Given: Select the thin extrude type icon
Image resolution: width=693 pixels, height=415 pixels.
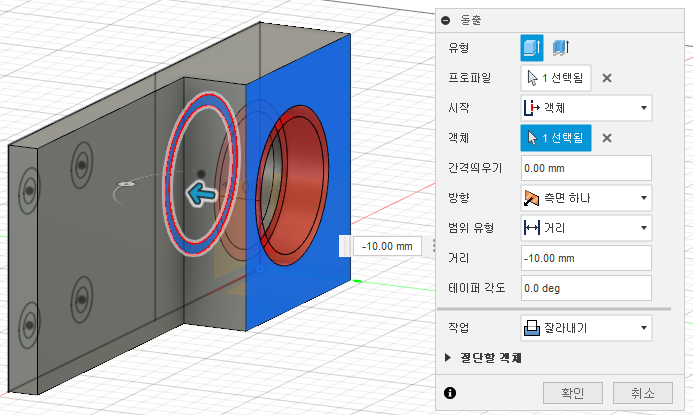Looking at the screenshot, I should [561, 47].
